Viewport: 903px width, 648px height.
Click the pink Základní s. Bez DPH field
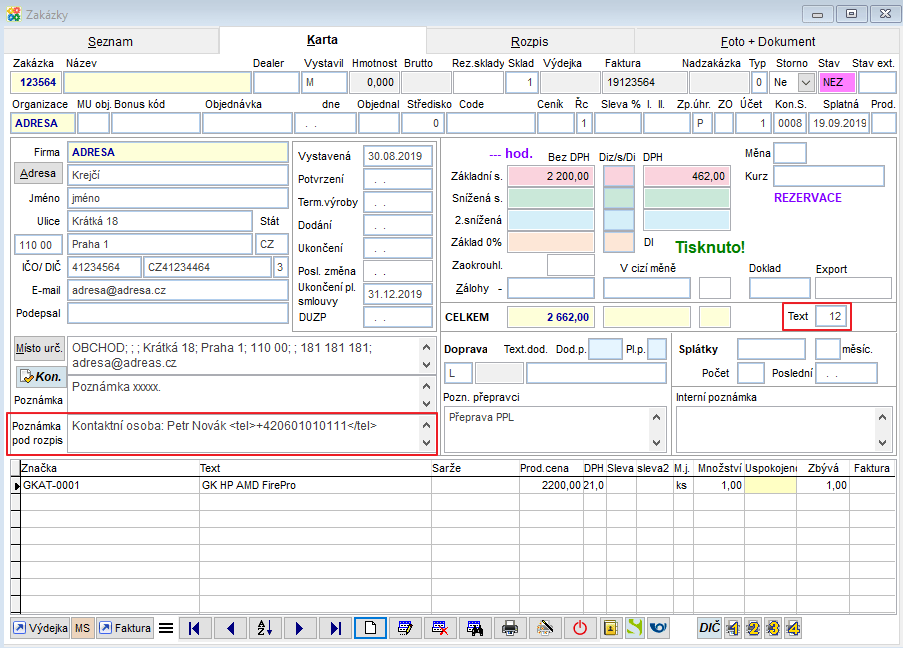pyautogui.click(x=551, y=176)
